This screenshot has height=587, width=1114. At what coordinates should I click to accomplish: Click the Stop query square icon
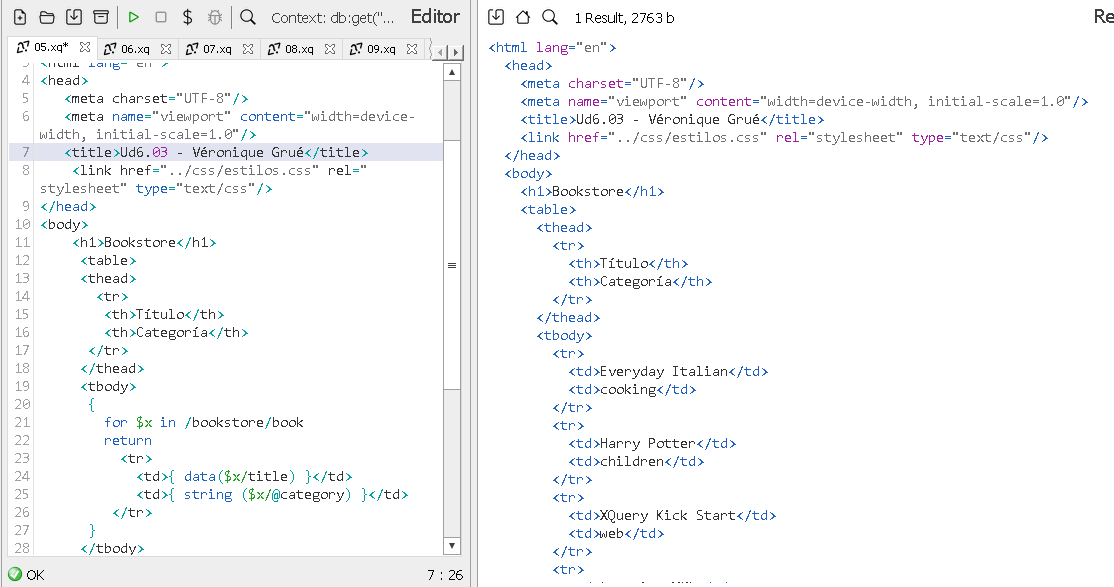coord(160,17)
